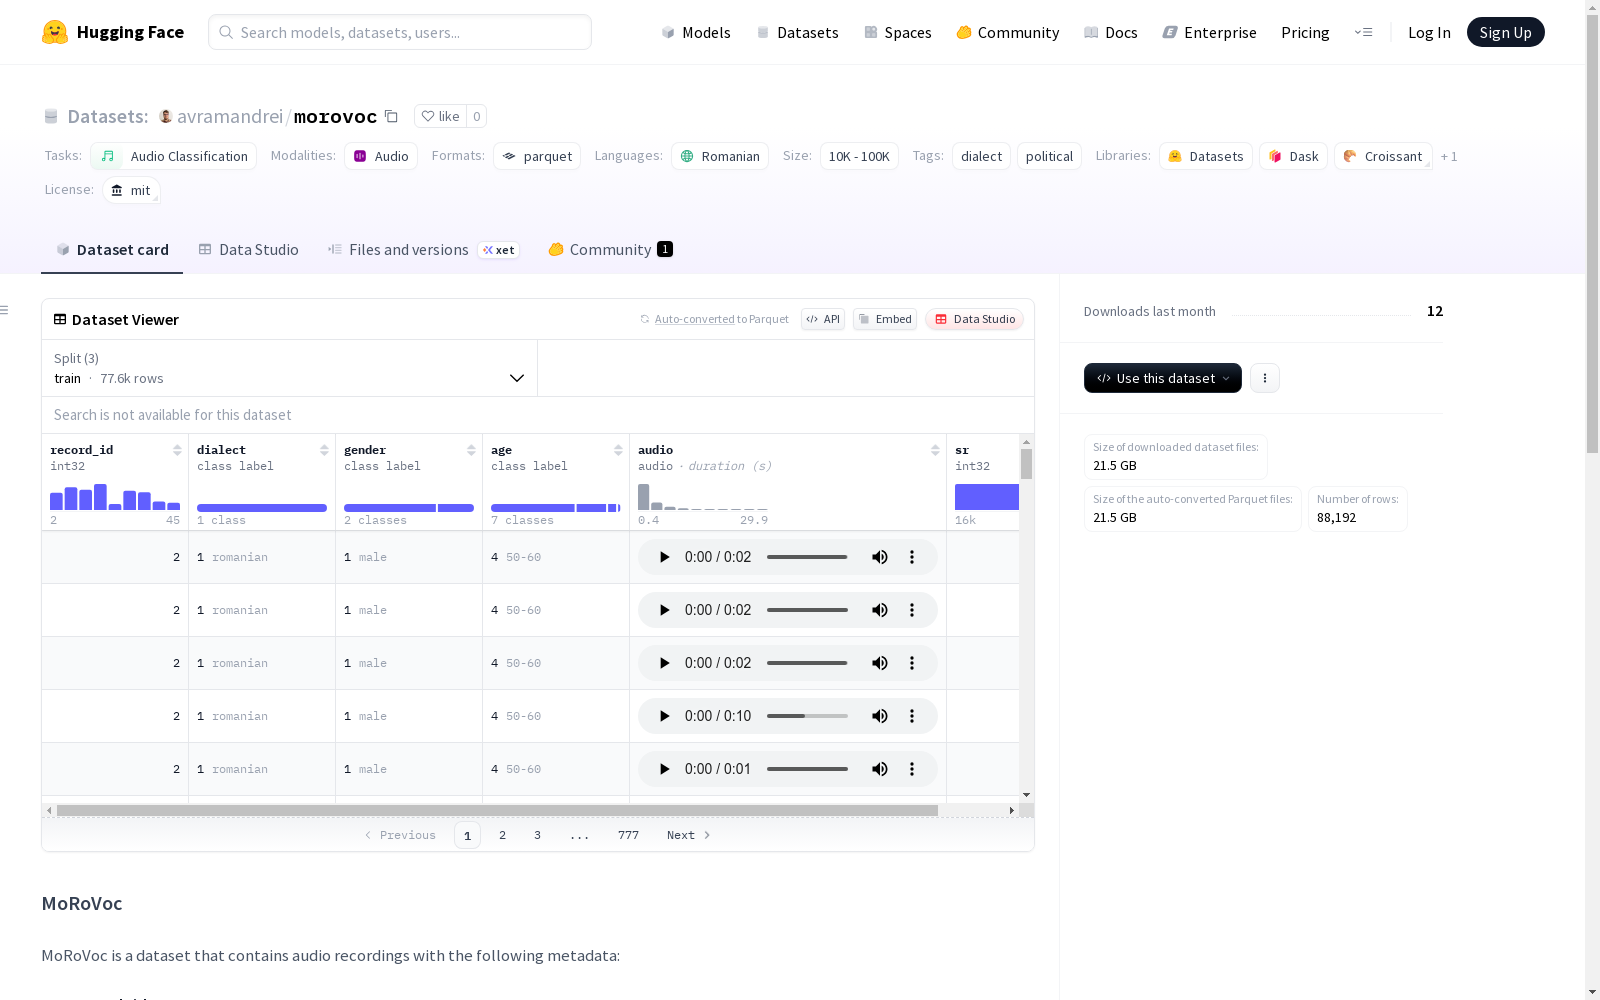The image size is (1600, 1000).
Task: Open Data Studio from the viewer header
Action: pos(975,319)
